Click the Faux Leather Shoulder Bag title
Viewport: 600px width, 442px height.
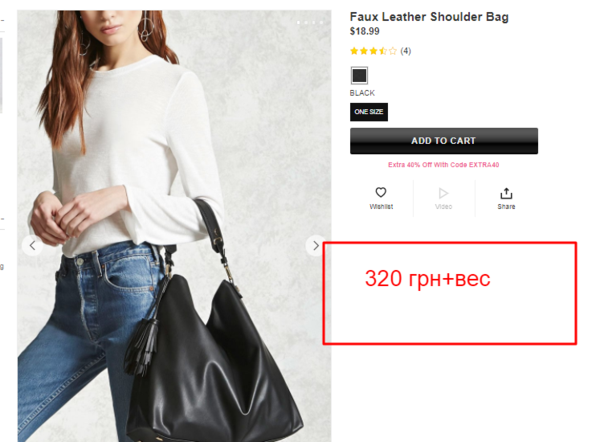coord(429,17)
